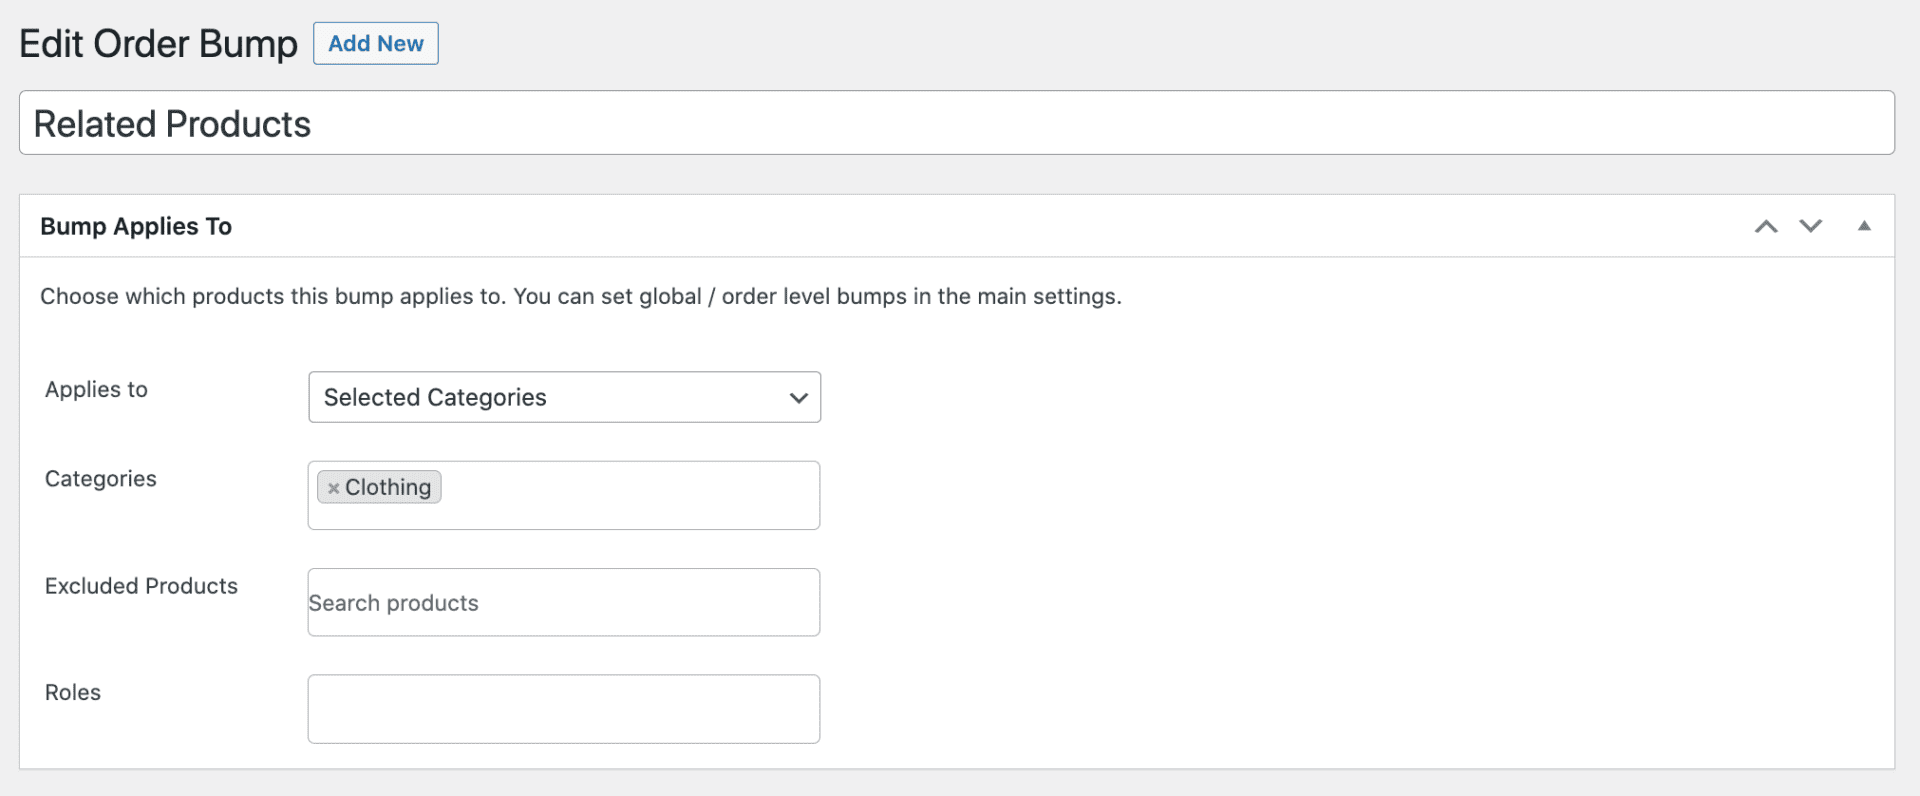Click the Add New button
The image size is (1920, 796).
click(x=376, y=43)
